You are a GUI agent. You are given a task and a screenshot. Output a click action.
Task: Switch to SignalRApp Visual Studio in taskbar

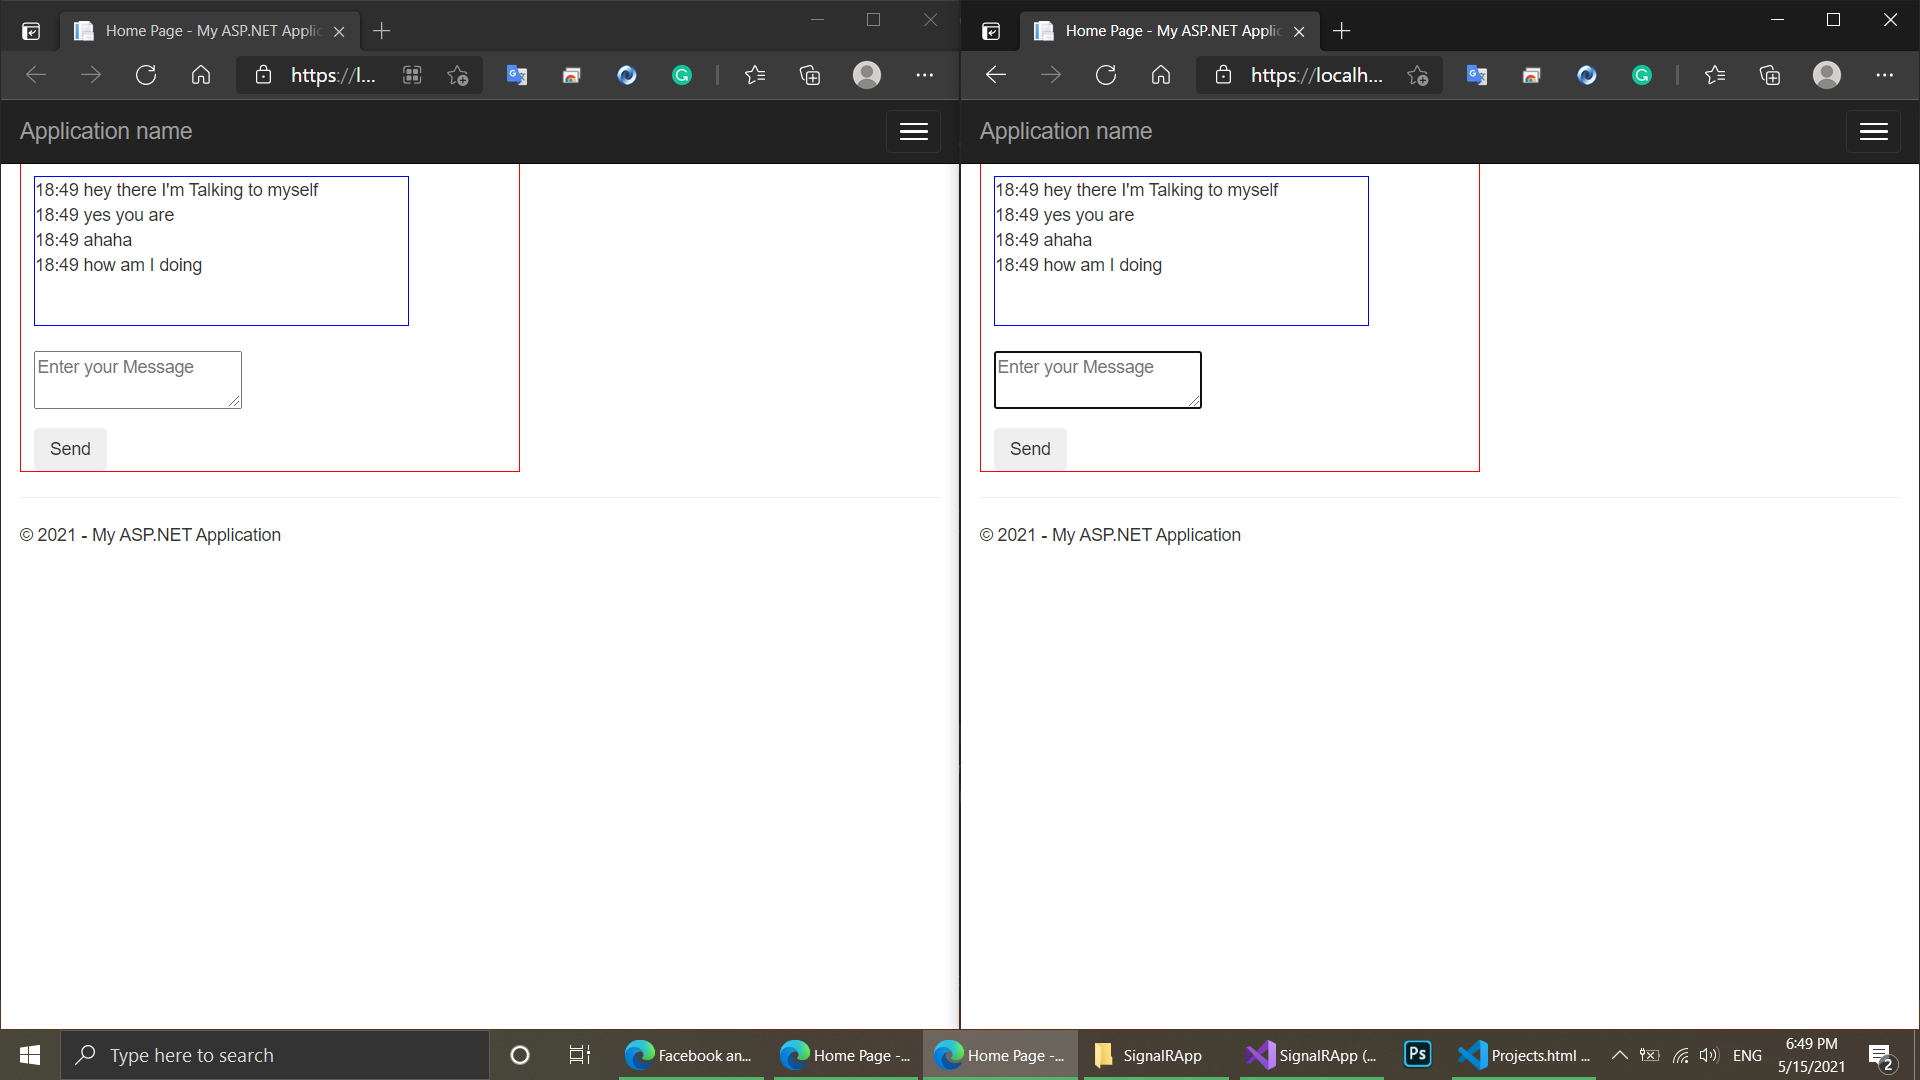[x=1312, y=1055]
